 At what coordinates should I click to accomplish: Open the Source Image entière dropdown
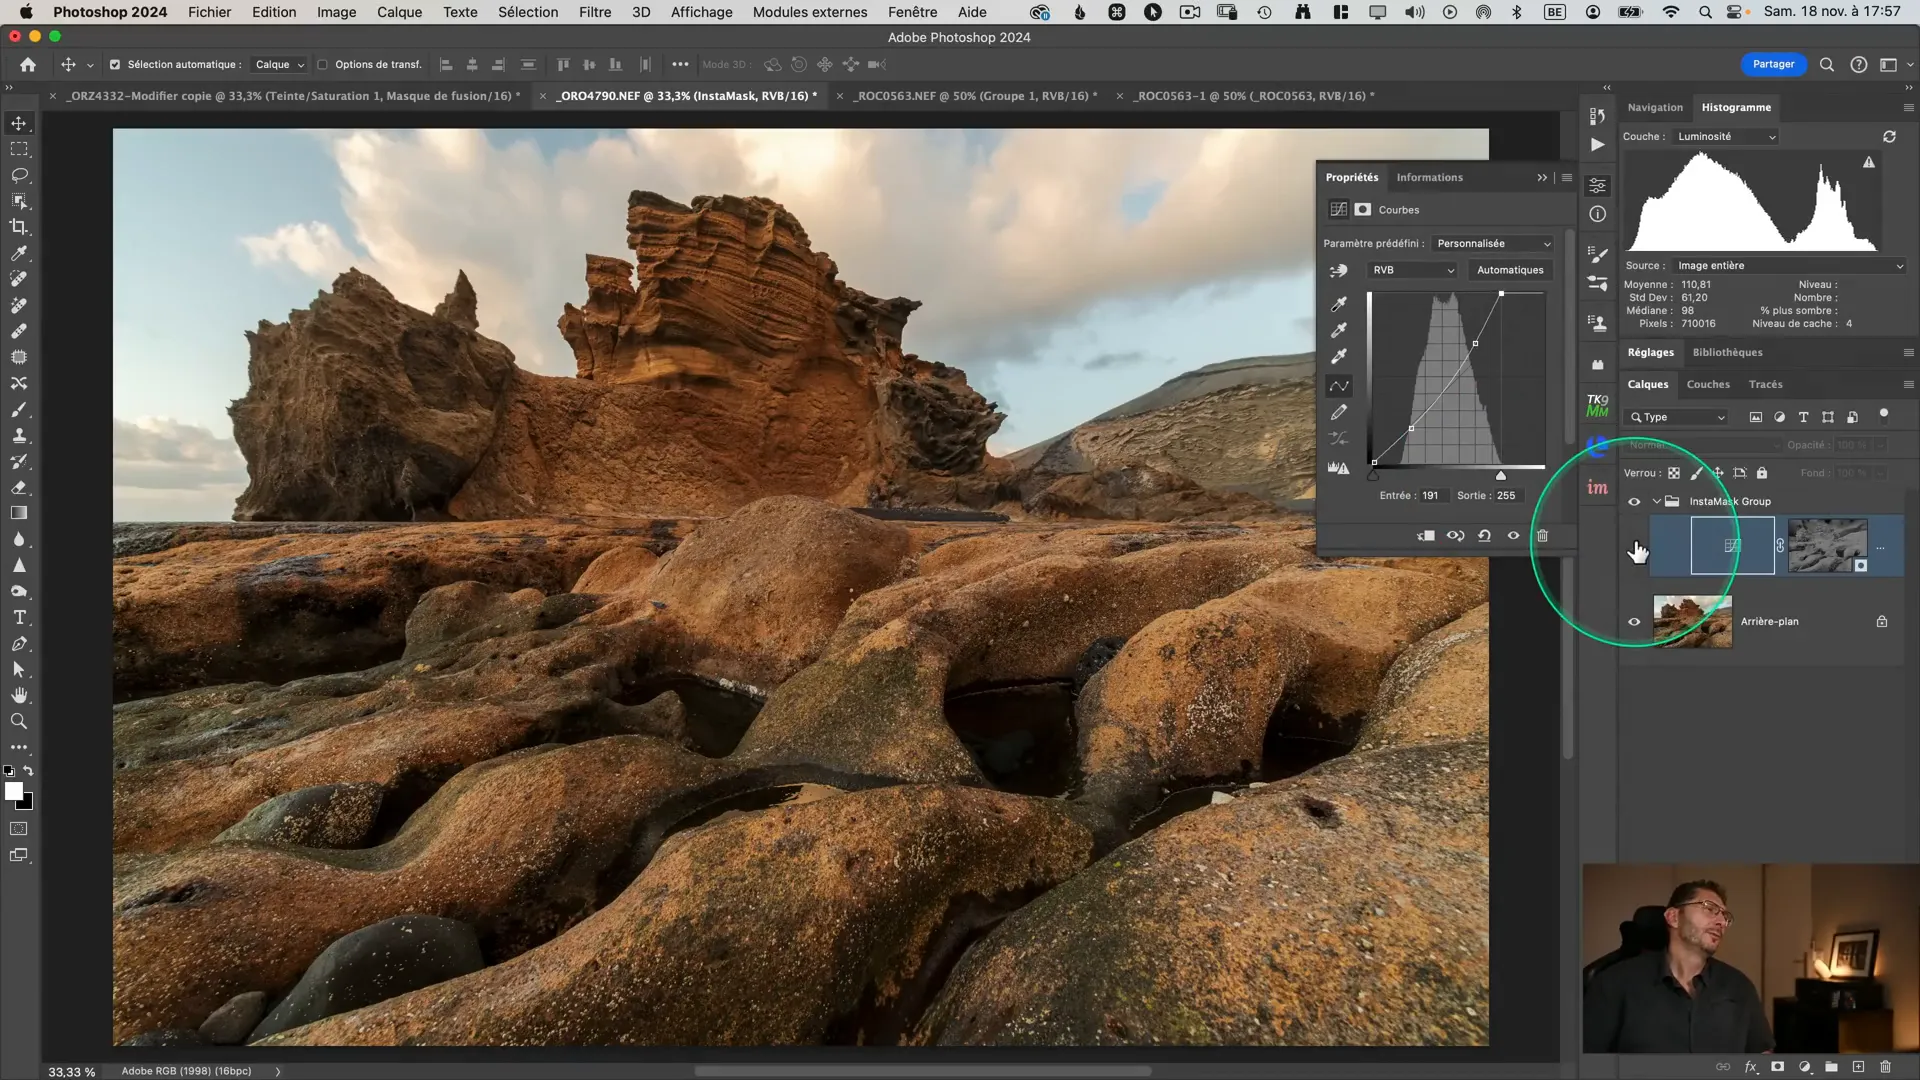1789,266
